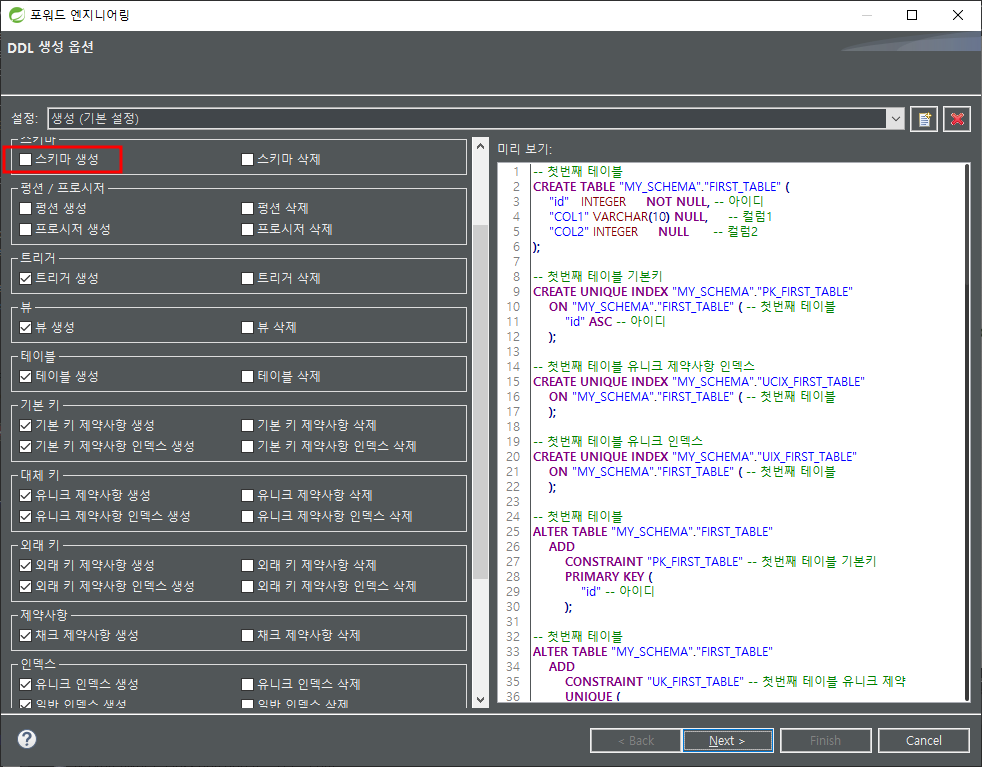Enable 유니크 제약사항 인덱스 삭제
The width and height of the screenshot is (982, 767).
point(247,517)
